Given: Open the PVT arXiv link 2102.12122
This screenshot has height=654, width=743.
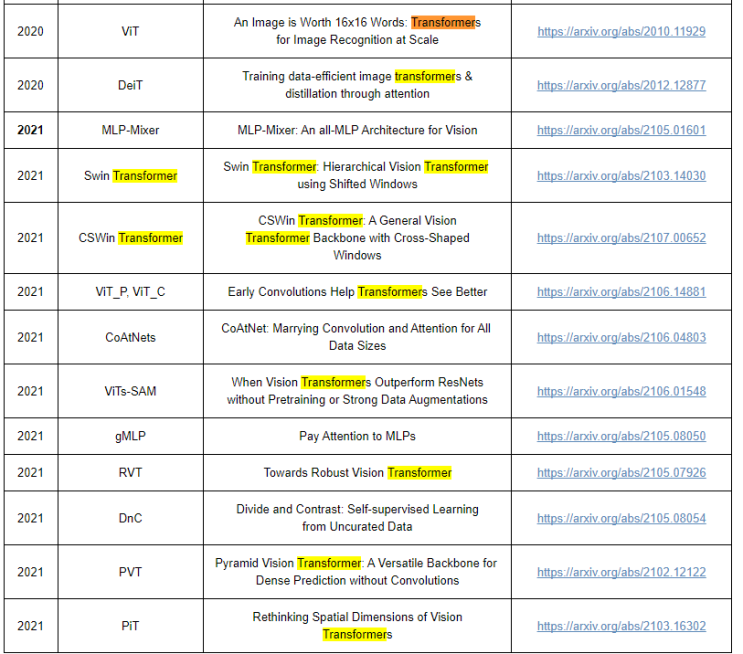Looking at the screenshot, I should pos(621,572).
